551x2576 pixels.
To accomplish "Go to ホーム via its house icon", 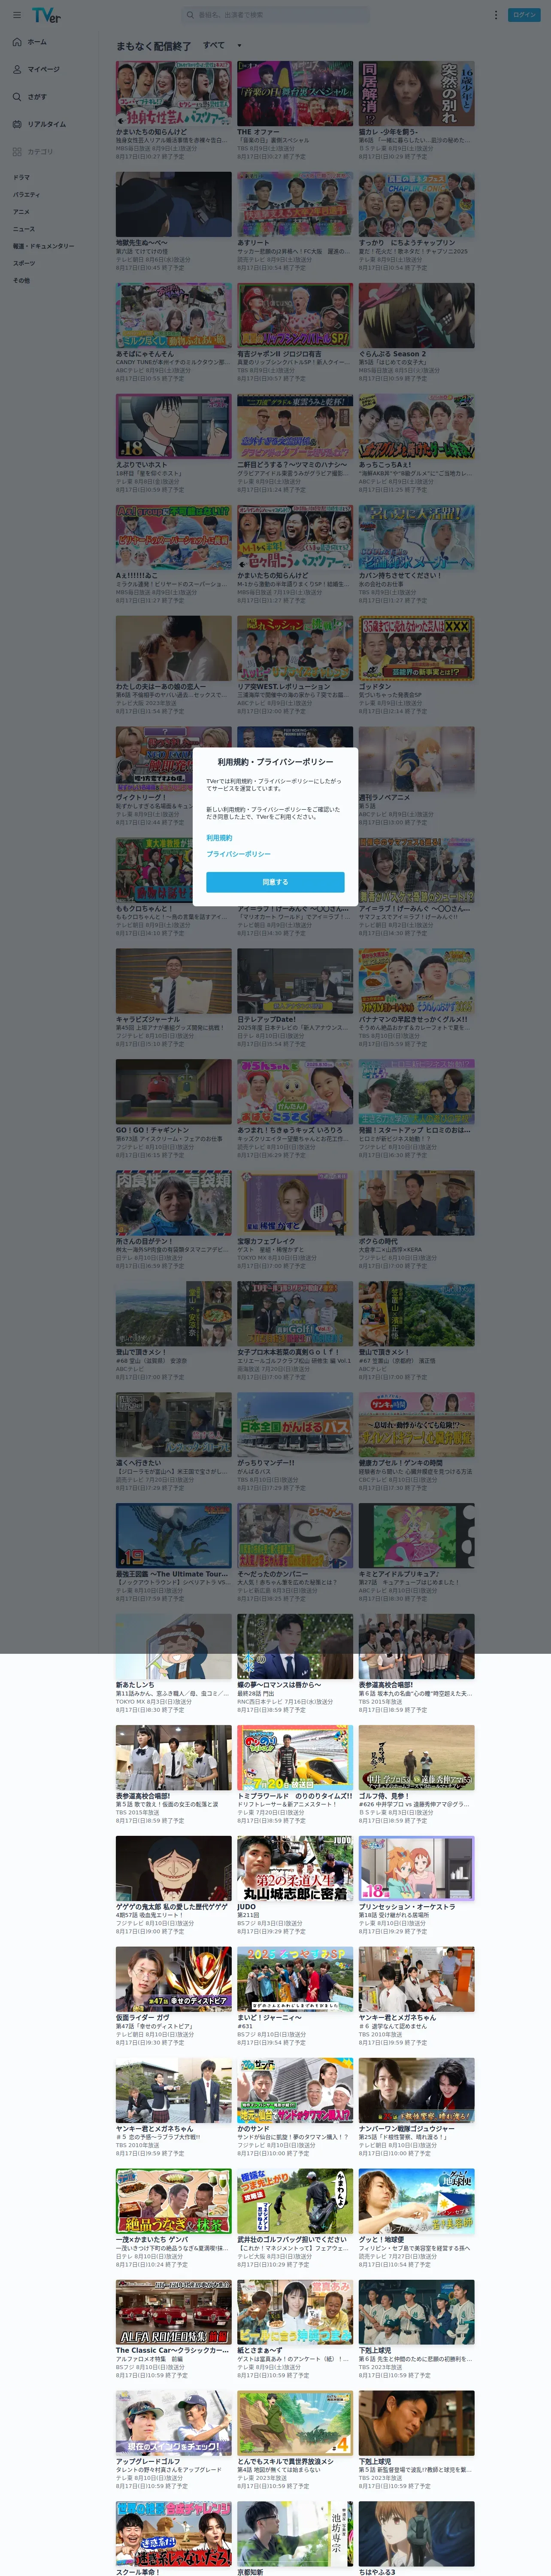I will [x=17, y=42].
